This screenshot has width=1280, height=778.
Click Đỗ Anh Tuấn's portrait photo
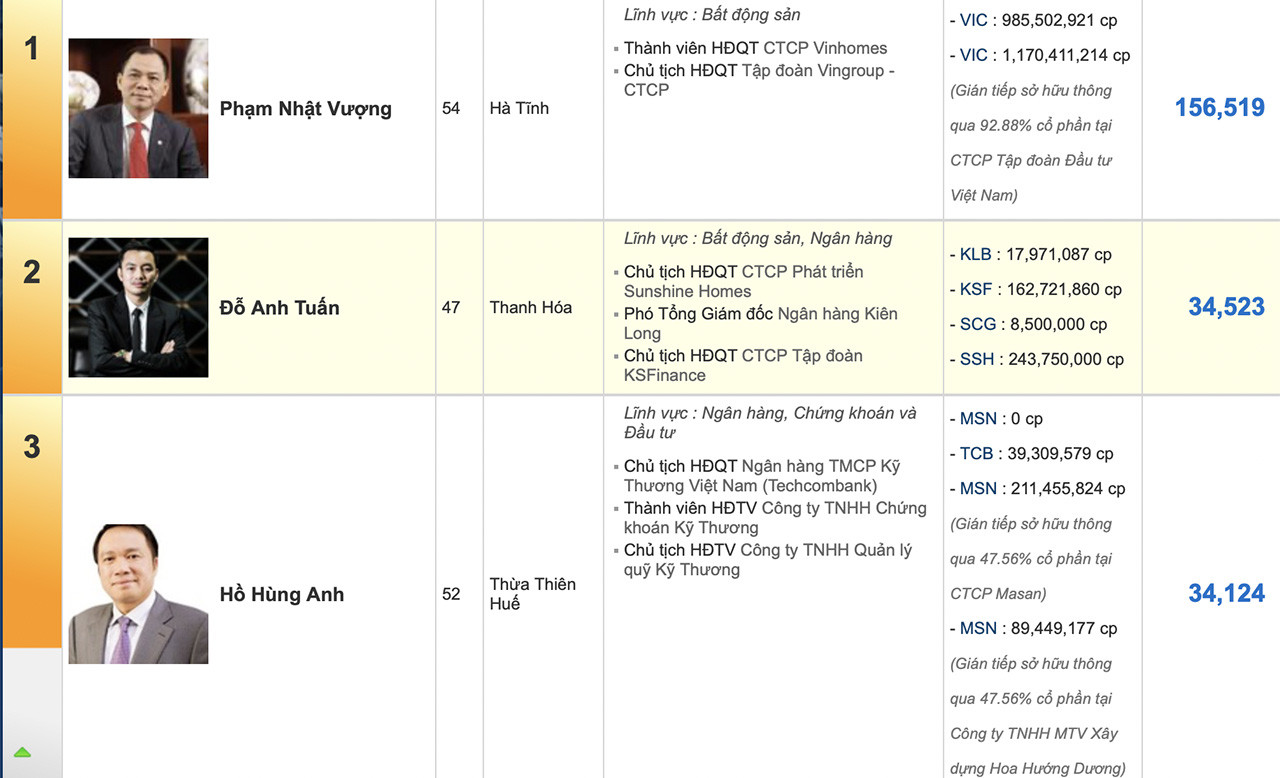coord(138,307)
